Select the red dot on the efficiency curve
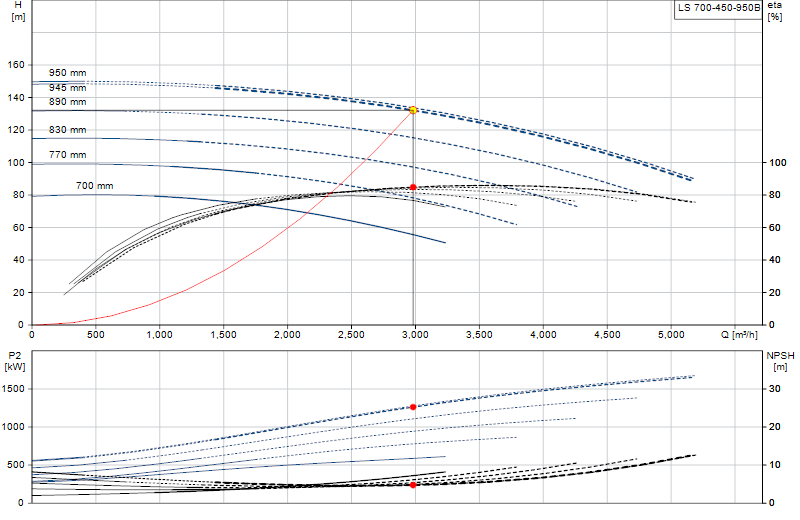The width and height of the screenshot is (800, 520). pyautogui.click(x=413, y=187)
